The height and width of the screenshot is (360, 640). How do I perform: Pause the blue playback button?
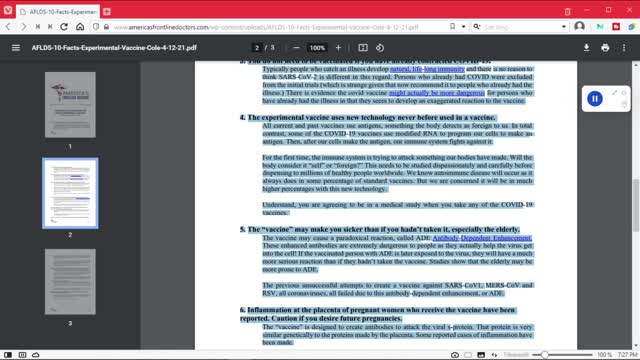pos(595,98)
